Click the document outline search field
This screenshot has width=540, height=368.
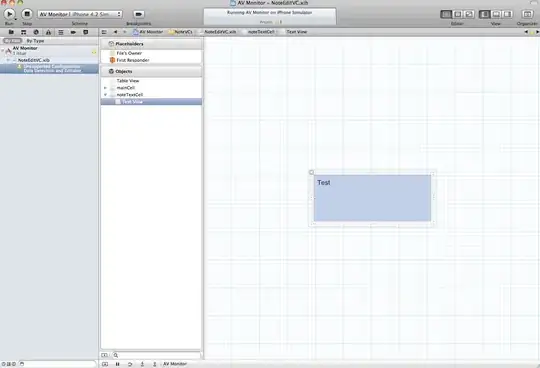click(156, 355)
